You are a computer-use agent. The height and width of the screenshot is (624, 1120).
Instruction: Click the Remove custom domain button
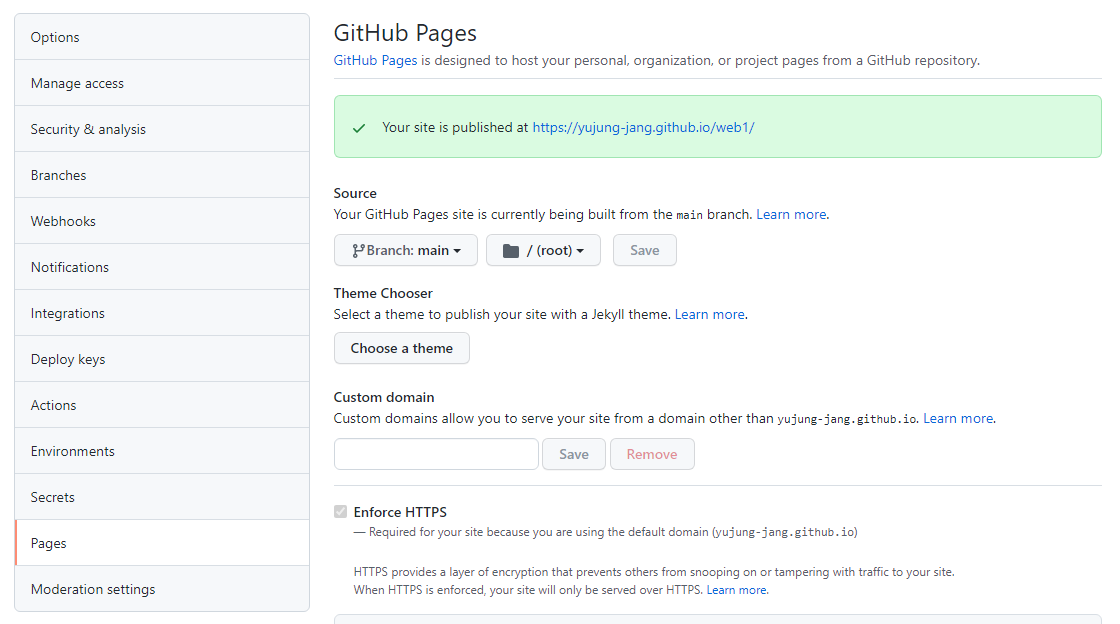[x=652, y=454]
